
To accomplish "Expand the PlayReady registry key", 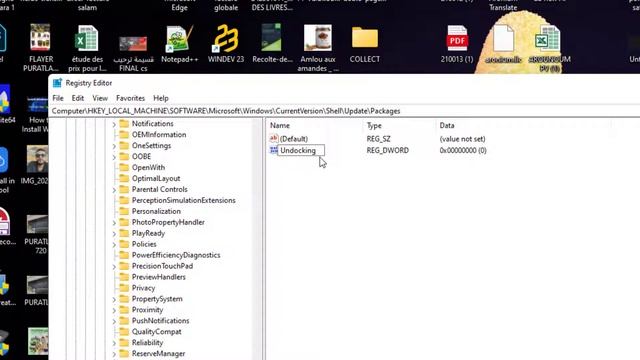I will (114, 233).
